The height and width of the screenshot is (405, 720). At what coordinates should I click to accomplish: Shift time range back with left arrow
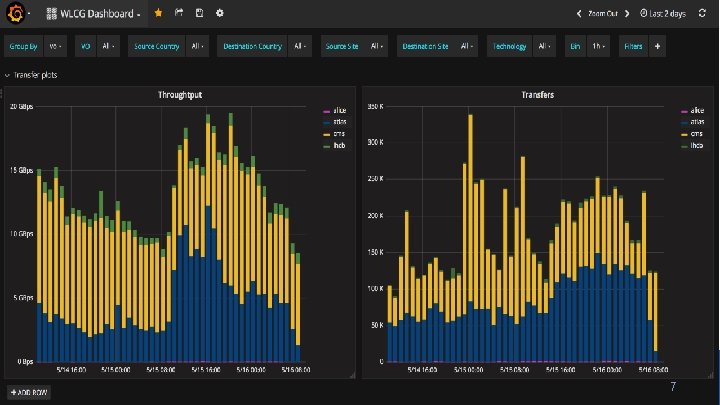579,14
